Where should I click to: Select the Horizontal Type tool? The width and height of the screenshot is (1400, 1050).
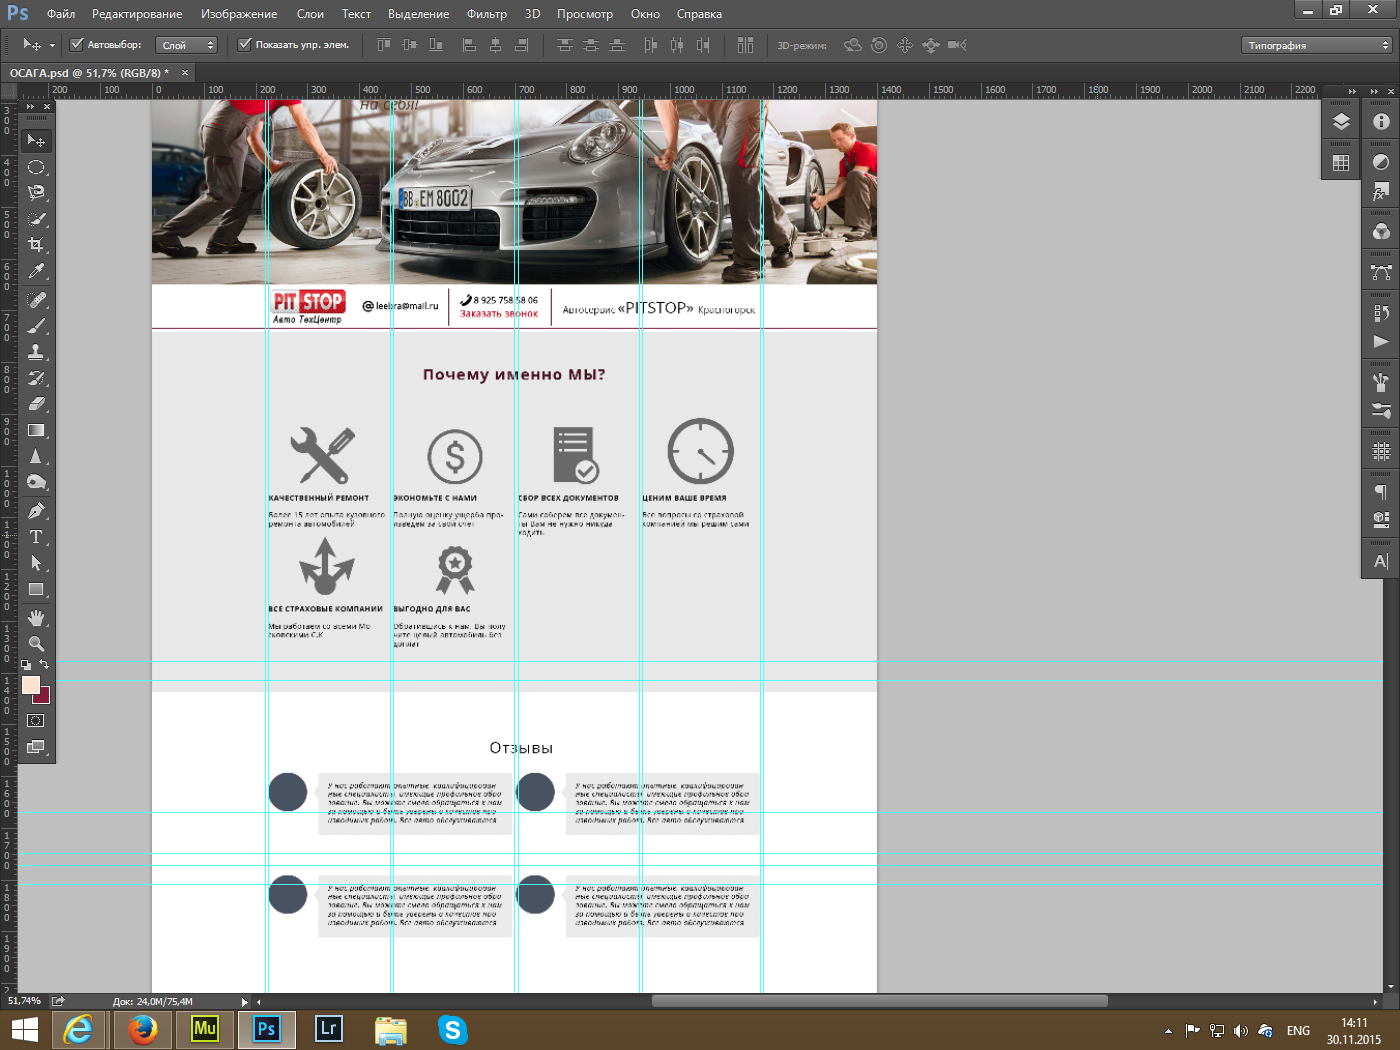click(36, 537)
